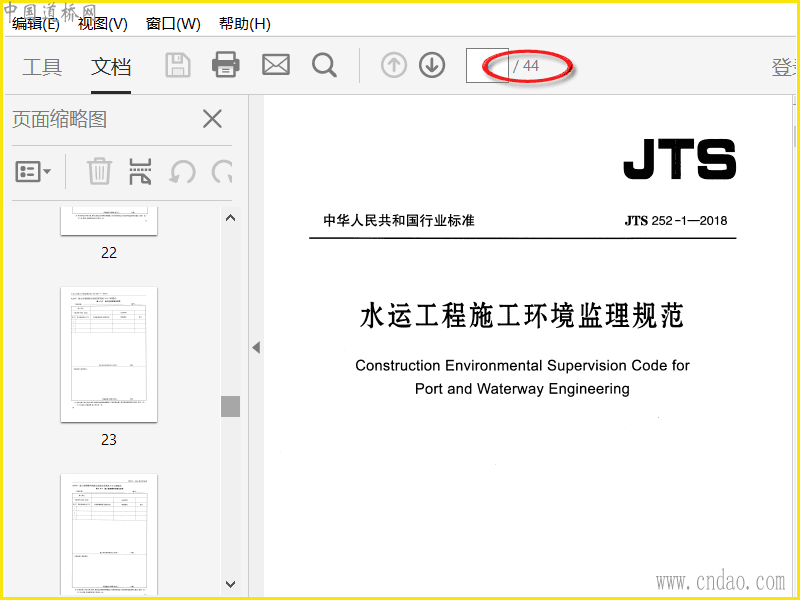Open the thumbnail options dropdown

33,171
